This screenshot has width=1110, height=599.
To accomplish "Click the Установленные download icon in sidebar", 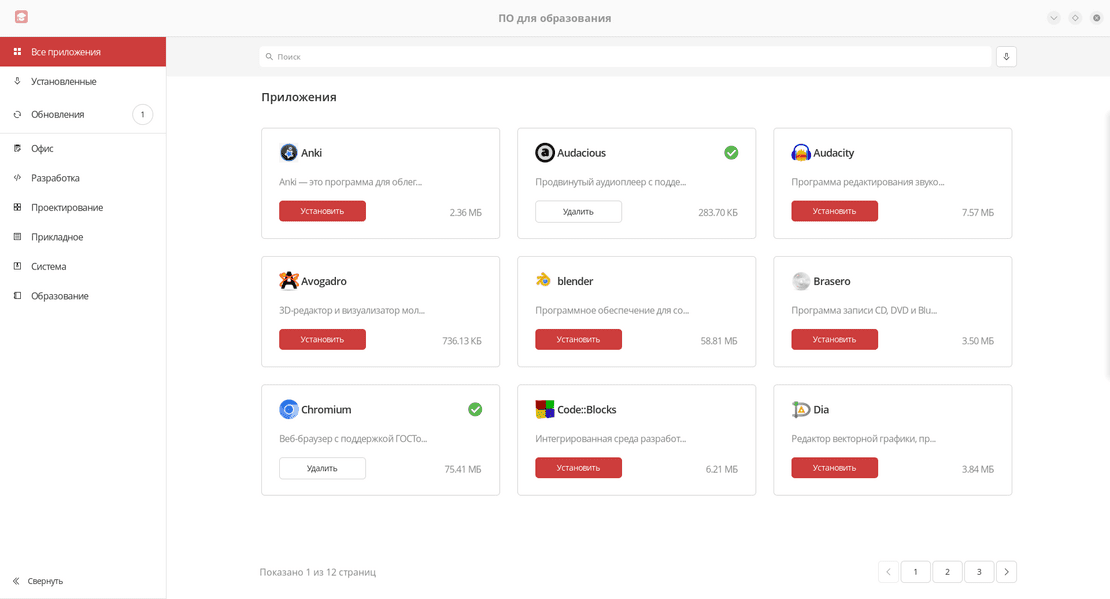I will point(18,81).
